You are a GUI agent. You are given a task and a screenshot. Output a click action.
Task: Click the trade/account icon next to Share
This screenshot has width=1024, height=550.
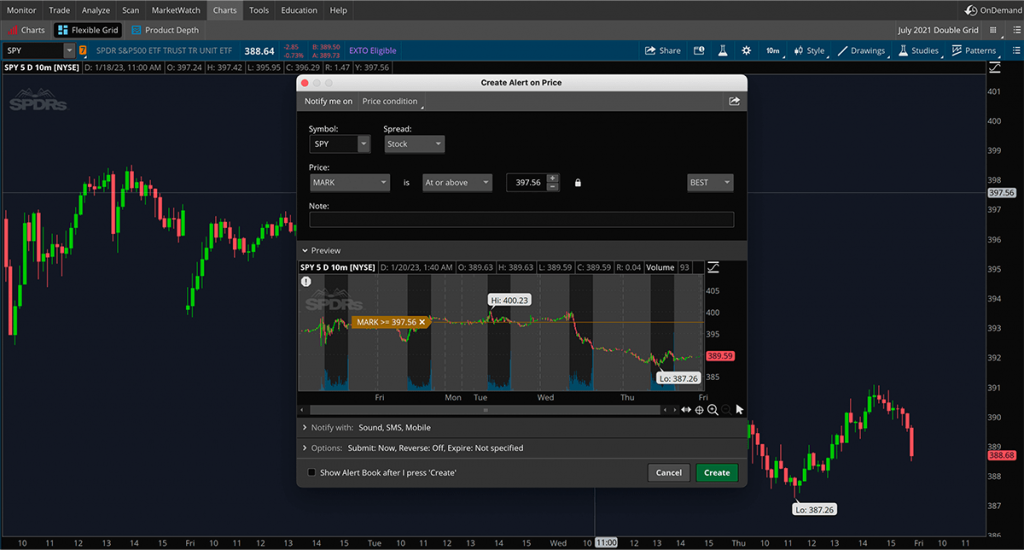[x=699, y=50]
